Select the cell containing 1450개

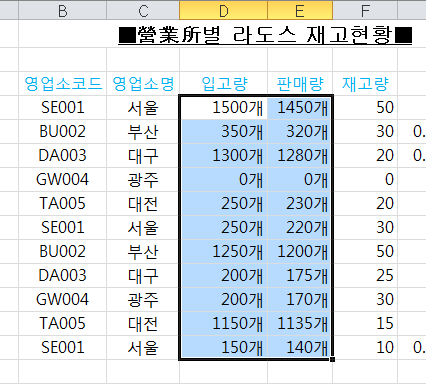[300, 107]
